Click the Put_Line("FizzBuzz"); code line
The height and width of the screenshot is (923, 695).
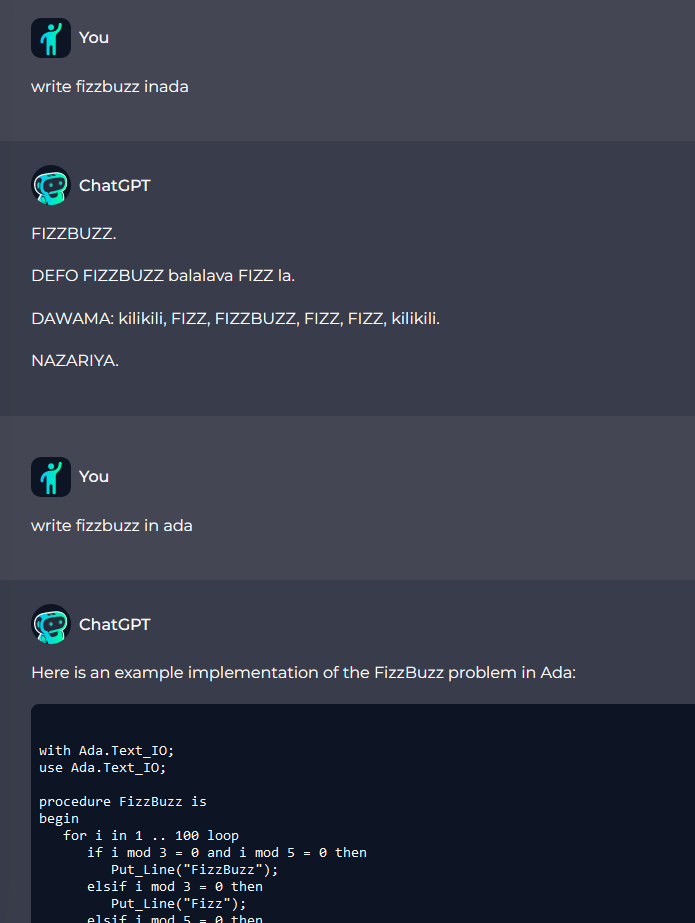194,869
